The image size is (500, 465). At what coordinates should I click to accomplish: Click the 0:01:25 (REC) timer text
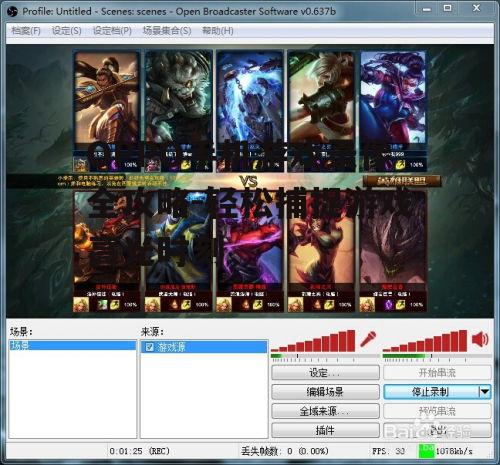139,451
